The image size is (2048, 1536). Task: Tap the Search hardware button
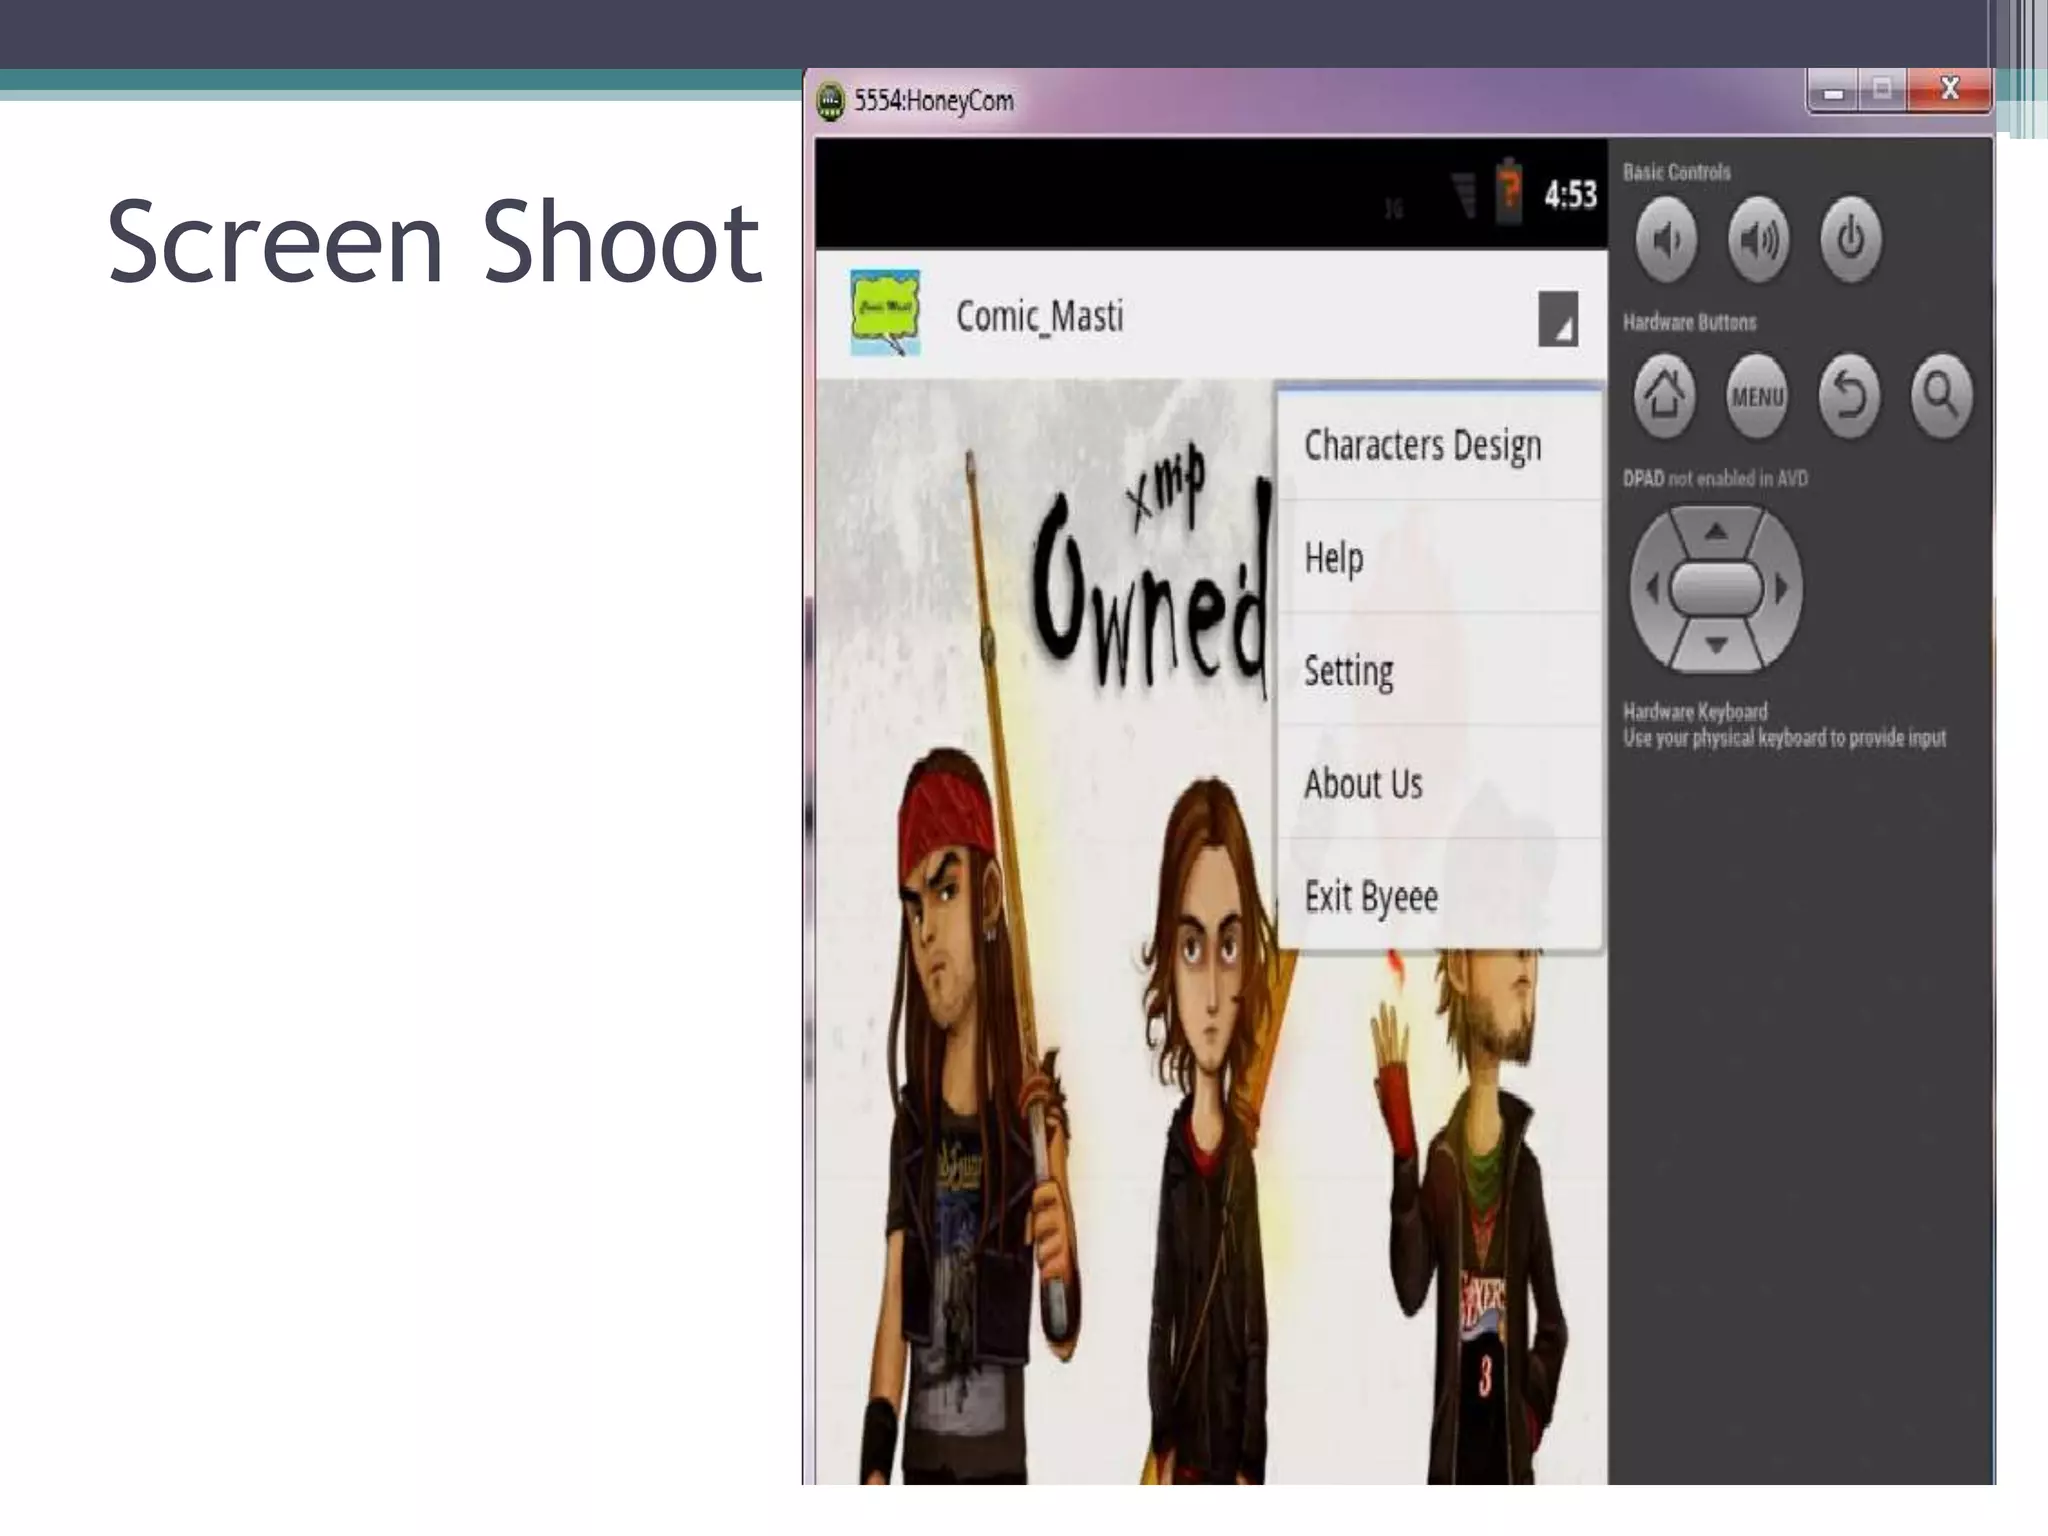tap(1941, 396)
